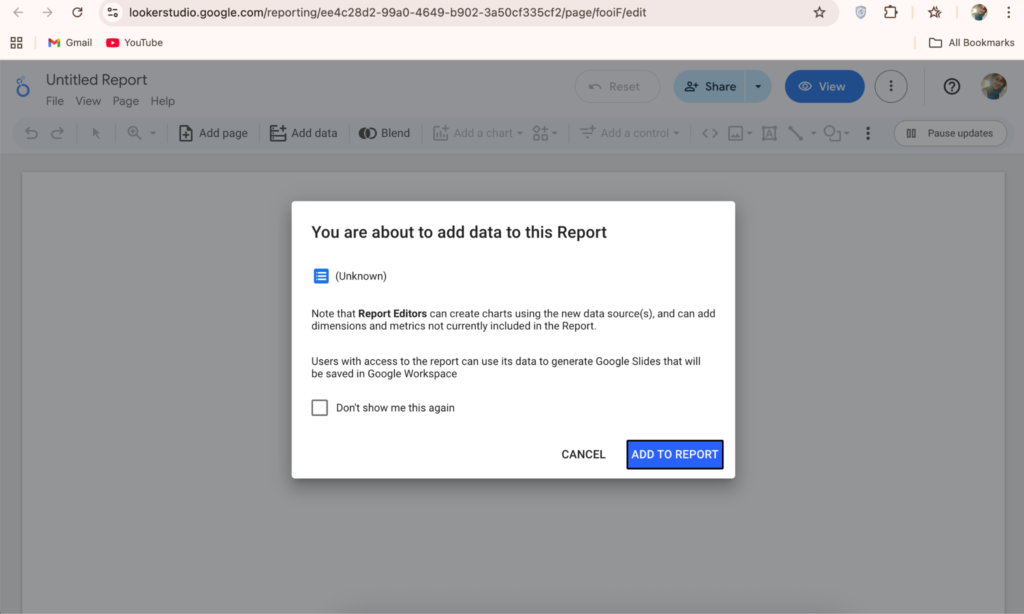Click the ADD TO REPORT button
Screen dimensions: 1024x614
pyautogui.click(x=675, y=454)
